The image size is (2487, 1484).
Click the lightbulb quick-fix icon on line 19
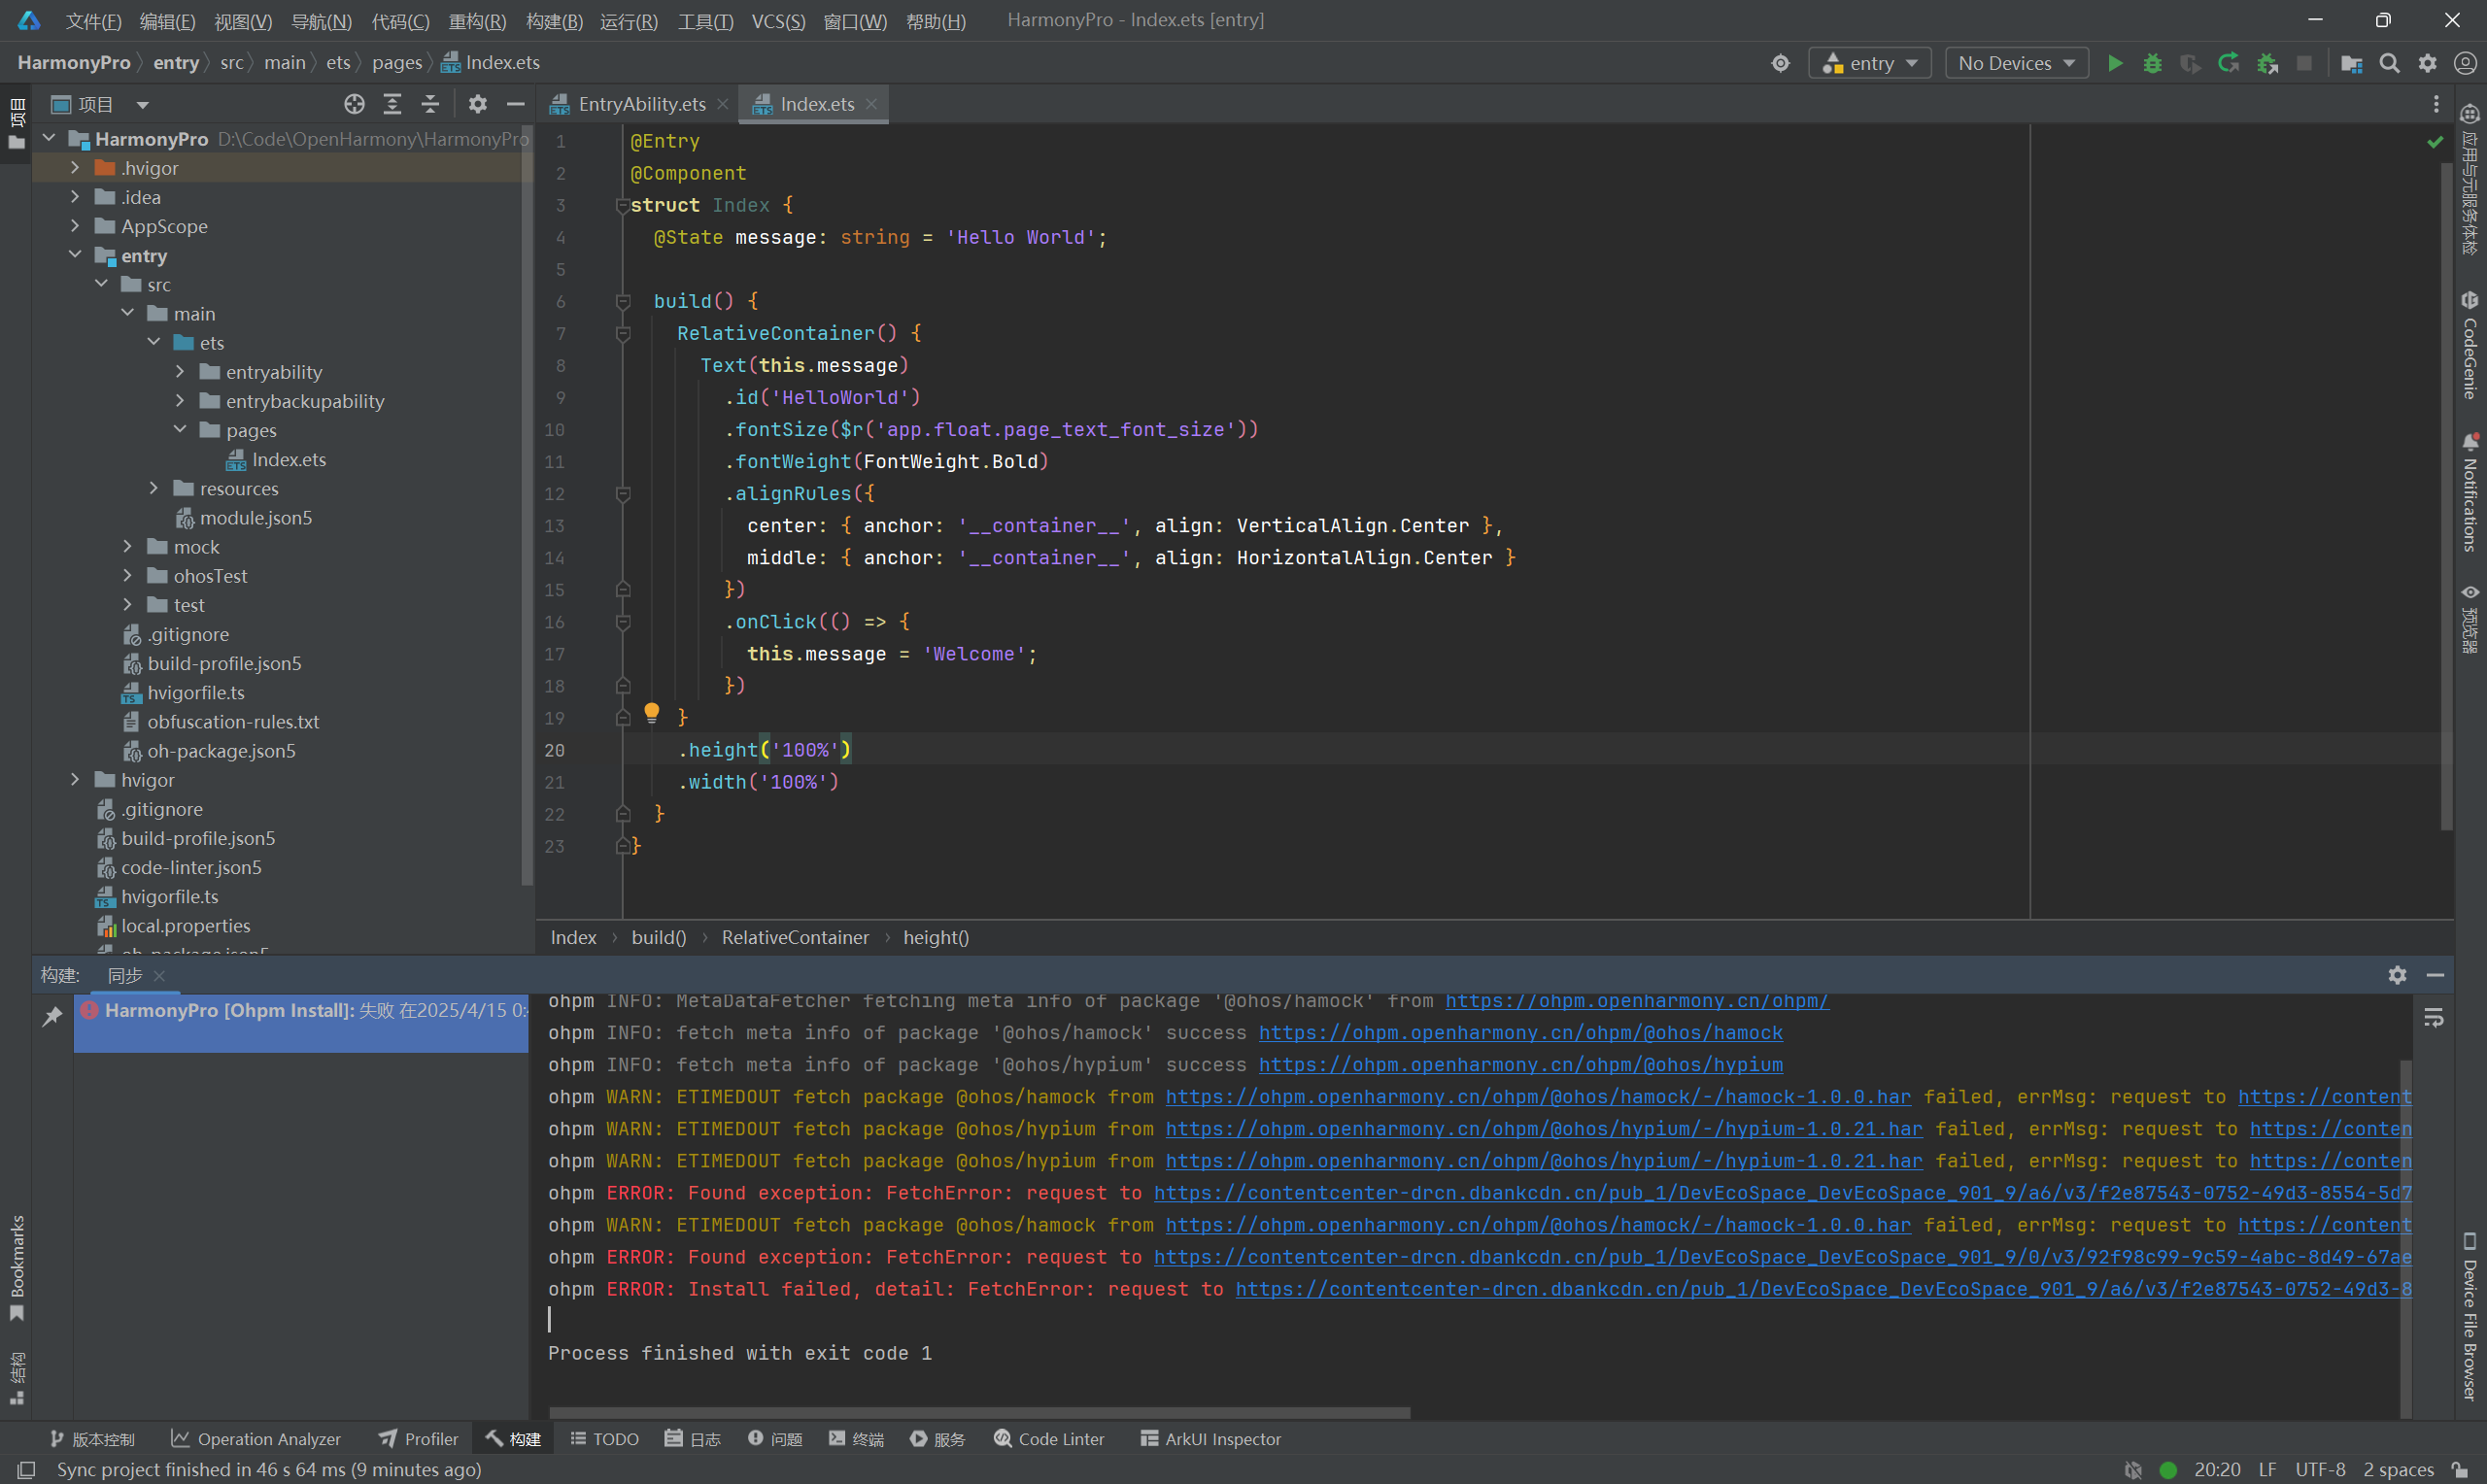(x=651, y=713)
